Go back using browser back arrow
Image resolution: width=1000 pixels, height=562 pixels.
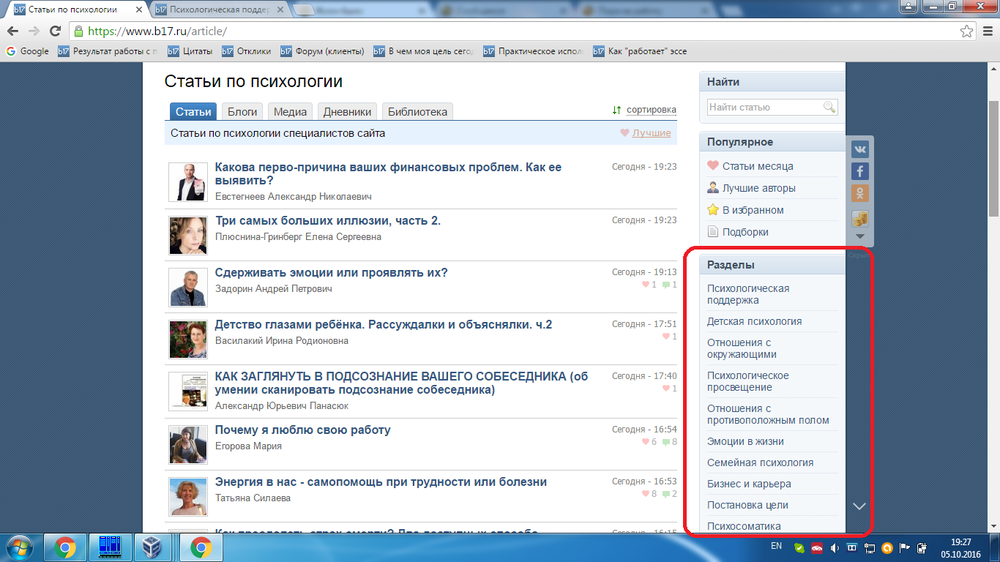(x=14, y=31)
